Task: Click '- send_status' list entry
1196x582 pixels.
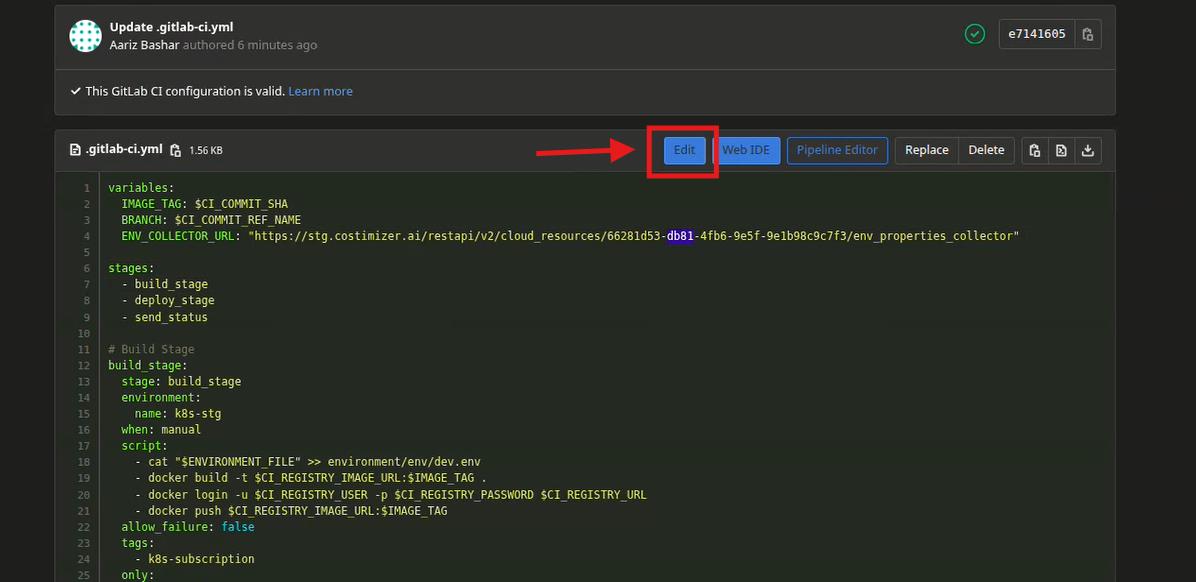Action: coord(165,317)
